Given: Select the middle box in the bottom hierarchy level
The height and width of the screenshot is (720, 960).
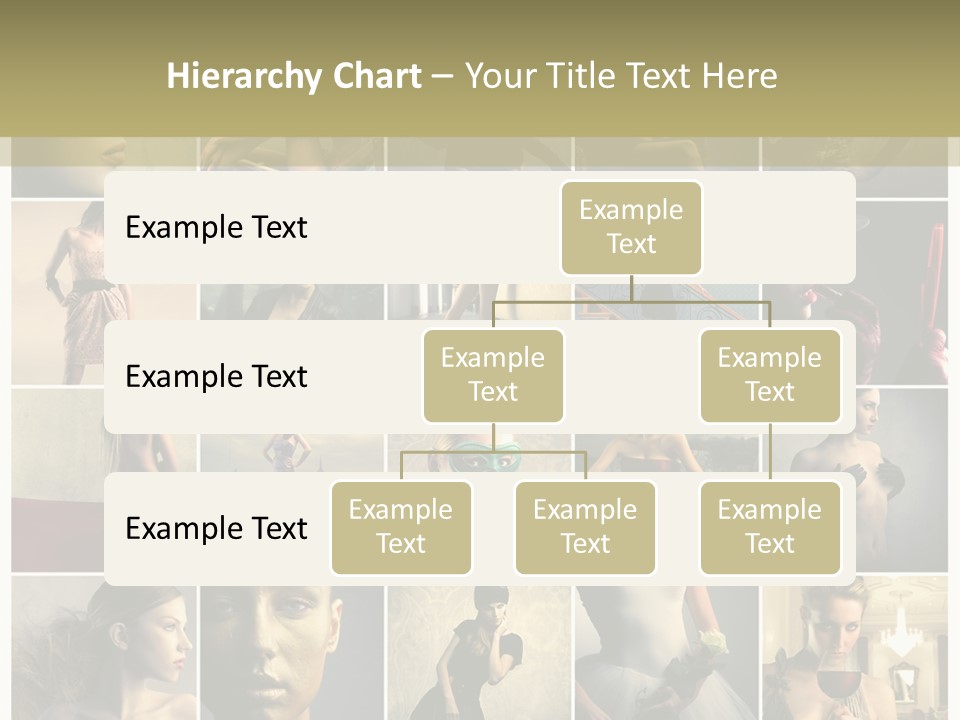Looking at the screenshot, I should [x=585, y=527].
